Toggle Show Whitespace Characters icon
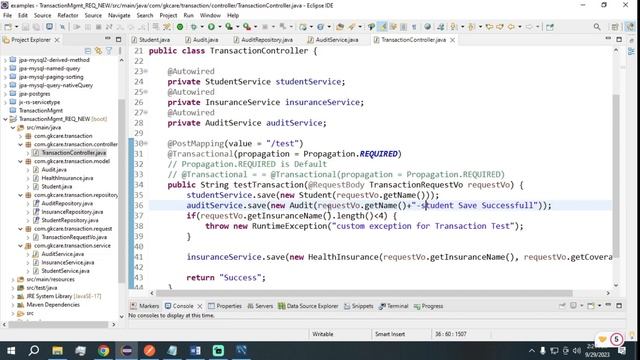 414,27
